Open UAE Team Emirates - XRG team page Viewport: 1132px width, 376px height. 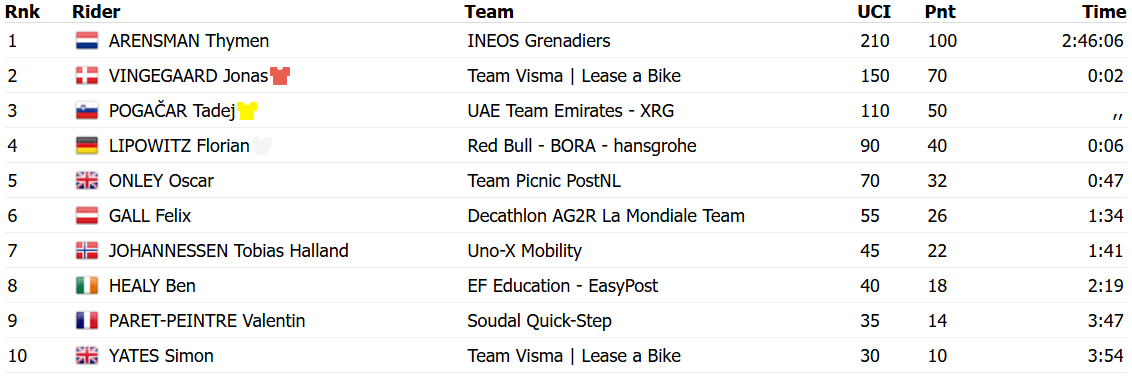coord(571,111)
